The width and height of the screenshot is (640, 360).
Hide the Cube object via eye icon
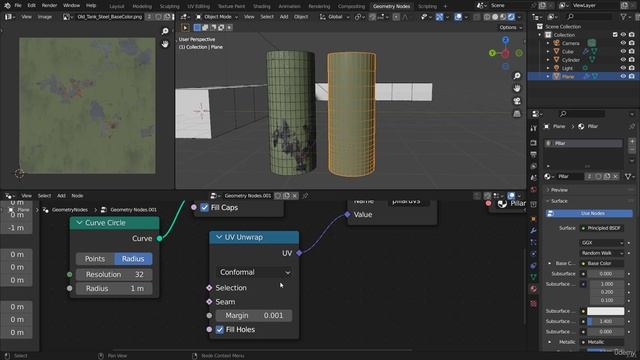pos(623,51)
